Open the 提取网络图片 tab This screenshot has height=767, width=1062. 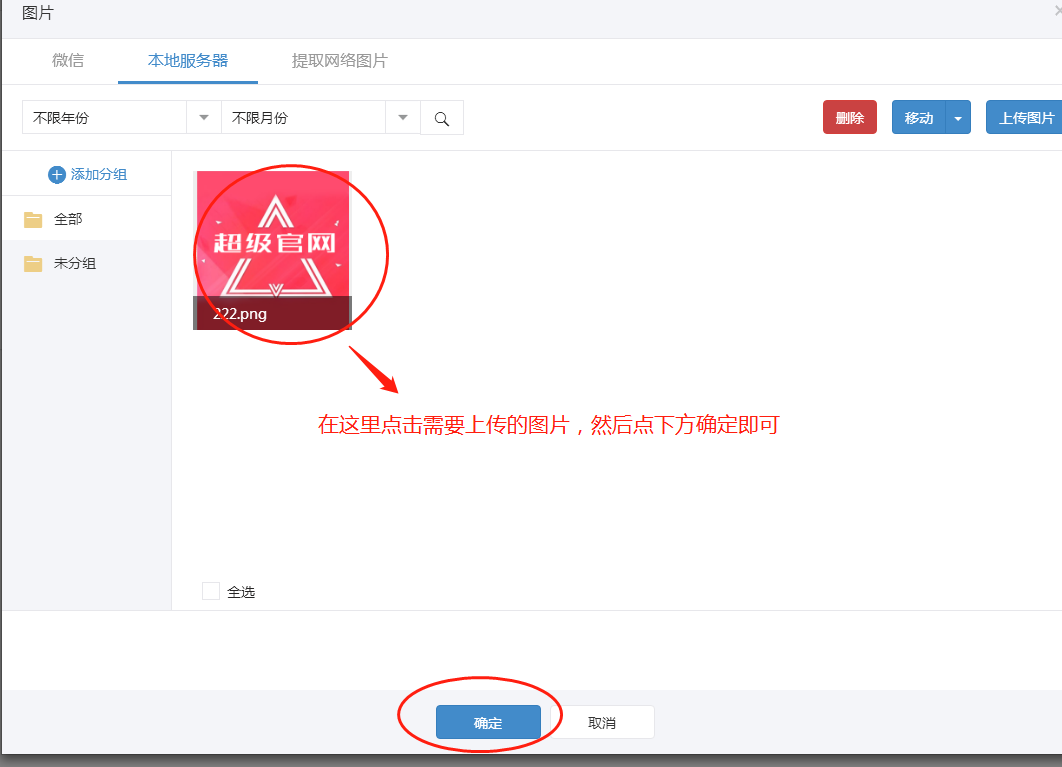pos(339,61)
